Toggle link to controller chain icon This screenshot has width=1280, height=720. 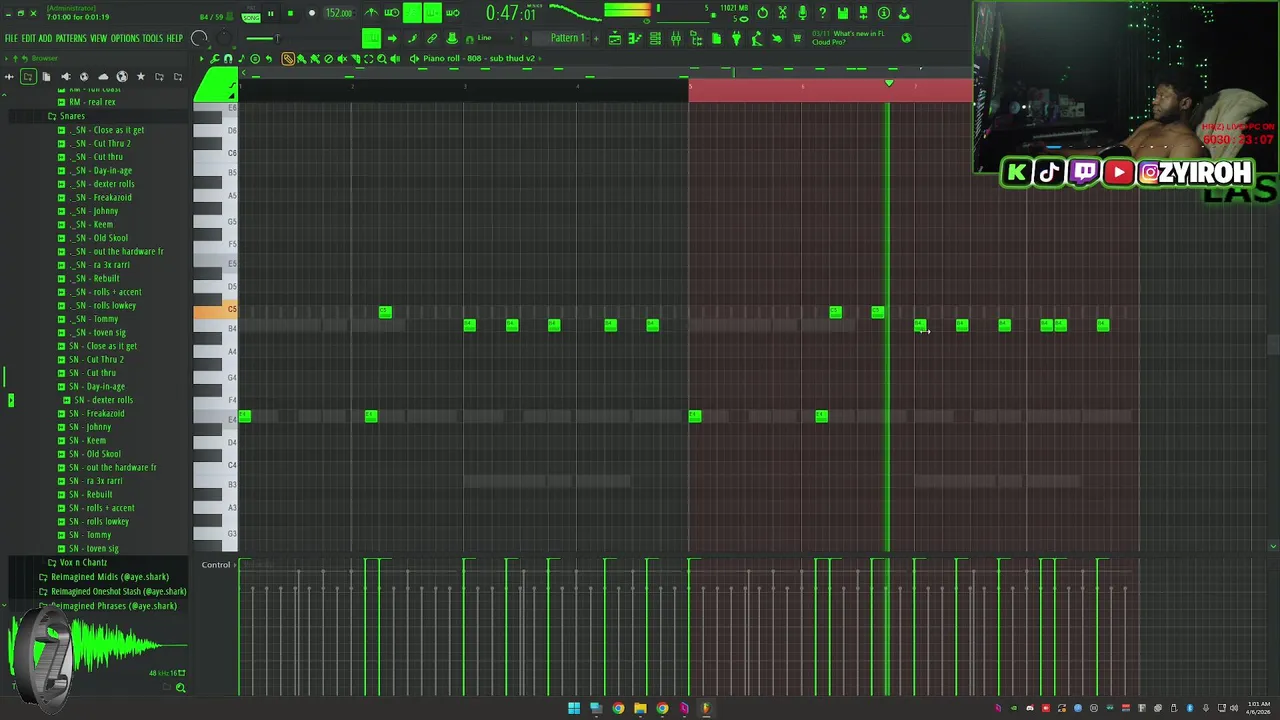(x=432, y=38)
